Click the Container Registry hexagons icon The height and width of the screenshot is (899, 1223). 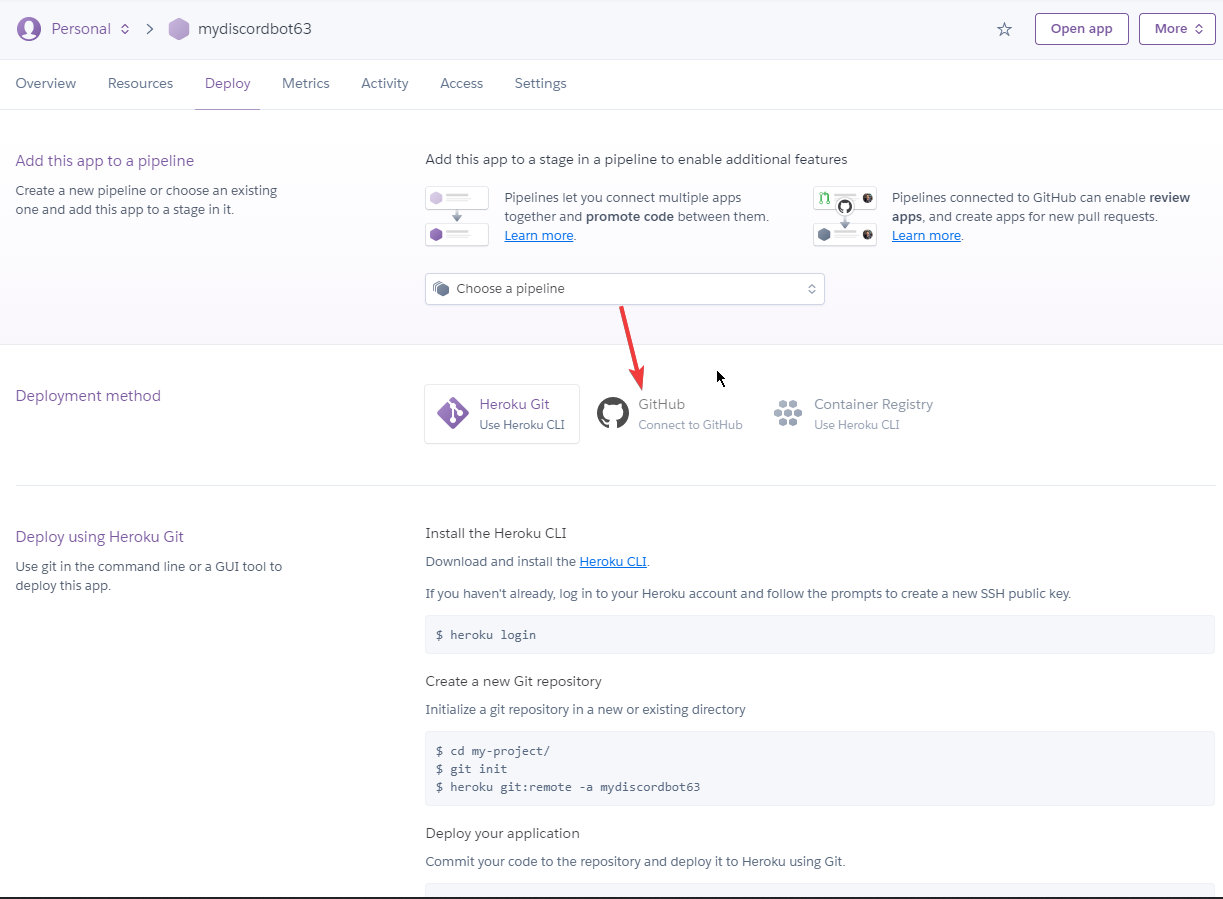788,413
